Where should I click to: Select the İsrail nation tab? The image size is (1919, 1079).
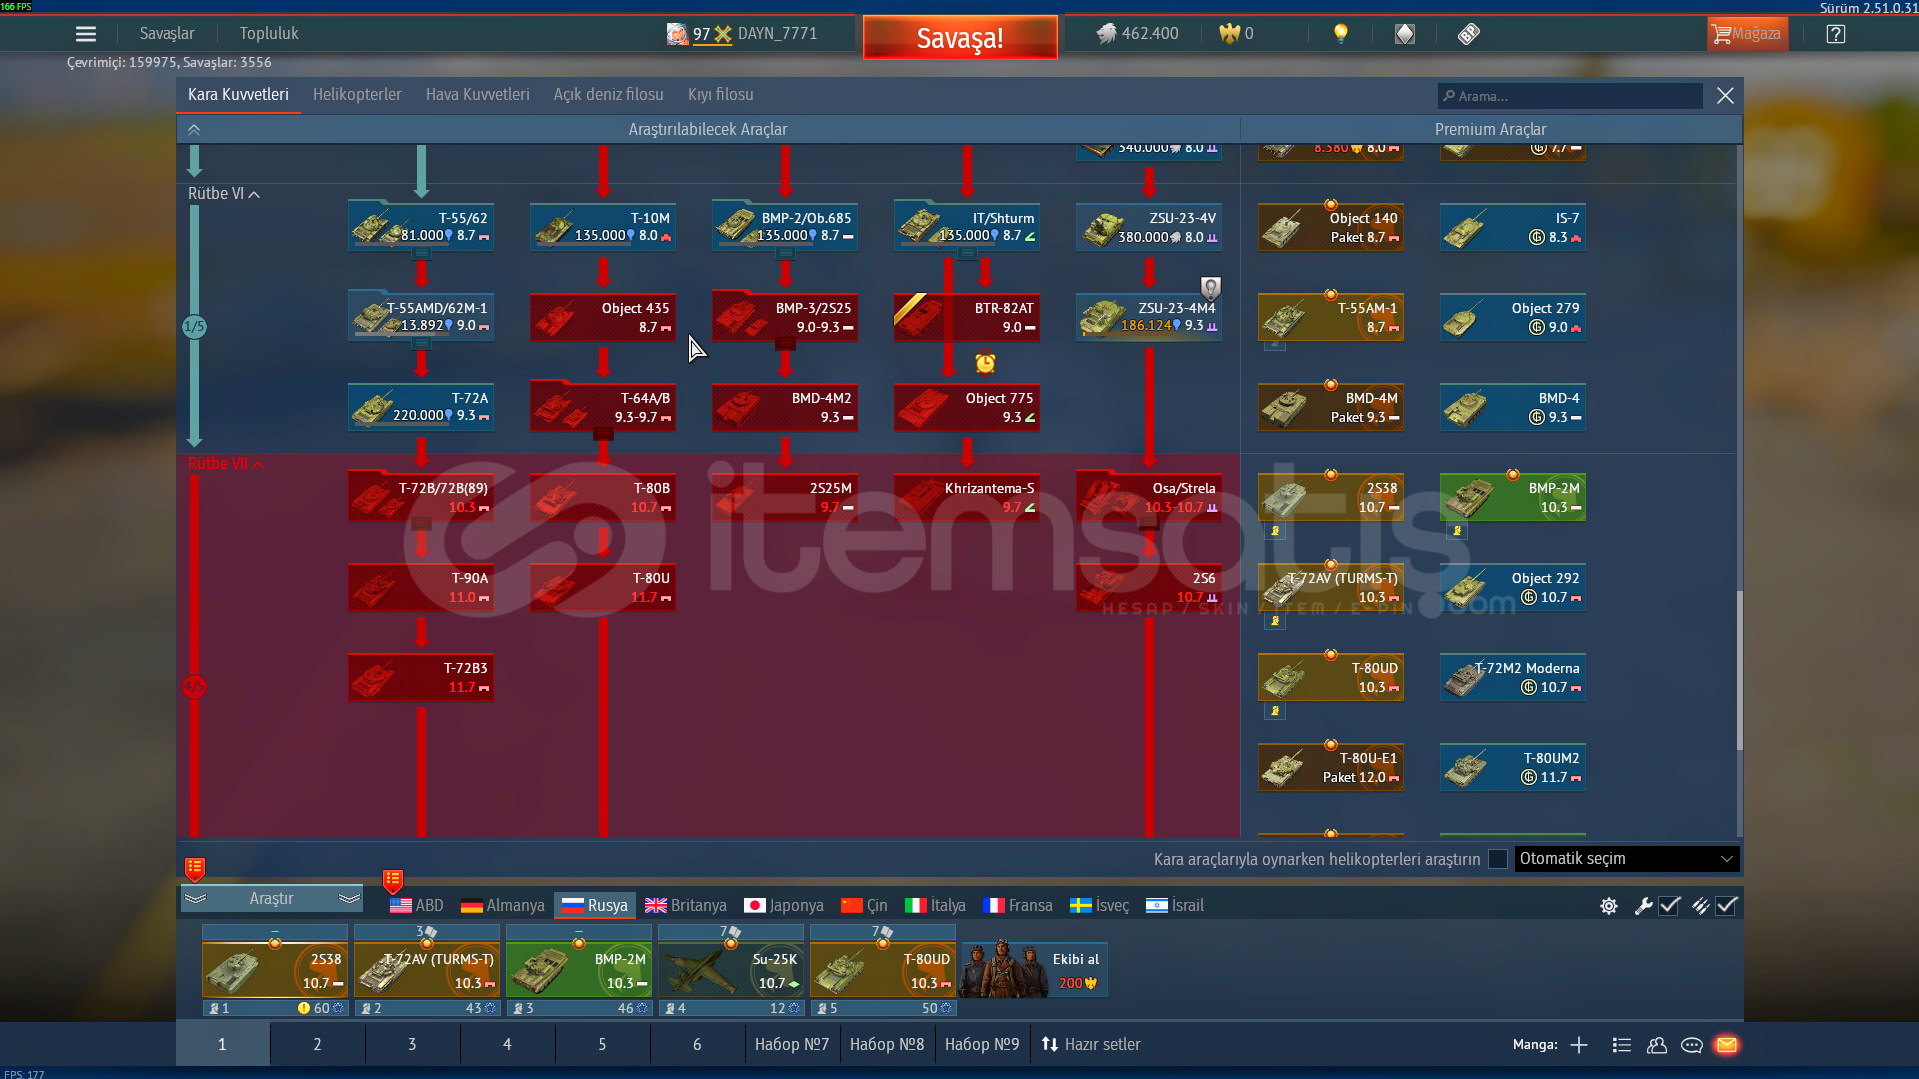pos(1175,906)
